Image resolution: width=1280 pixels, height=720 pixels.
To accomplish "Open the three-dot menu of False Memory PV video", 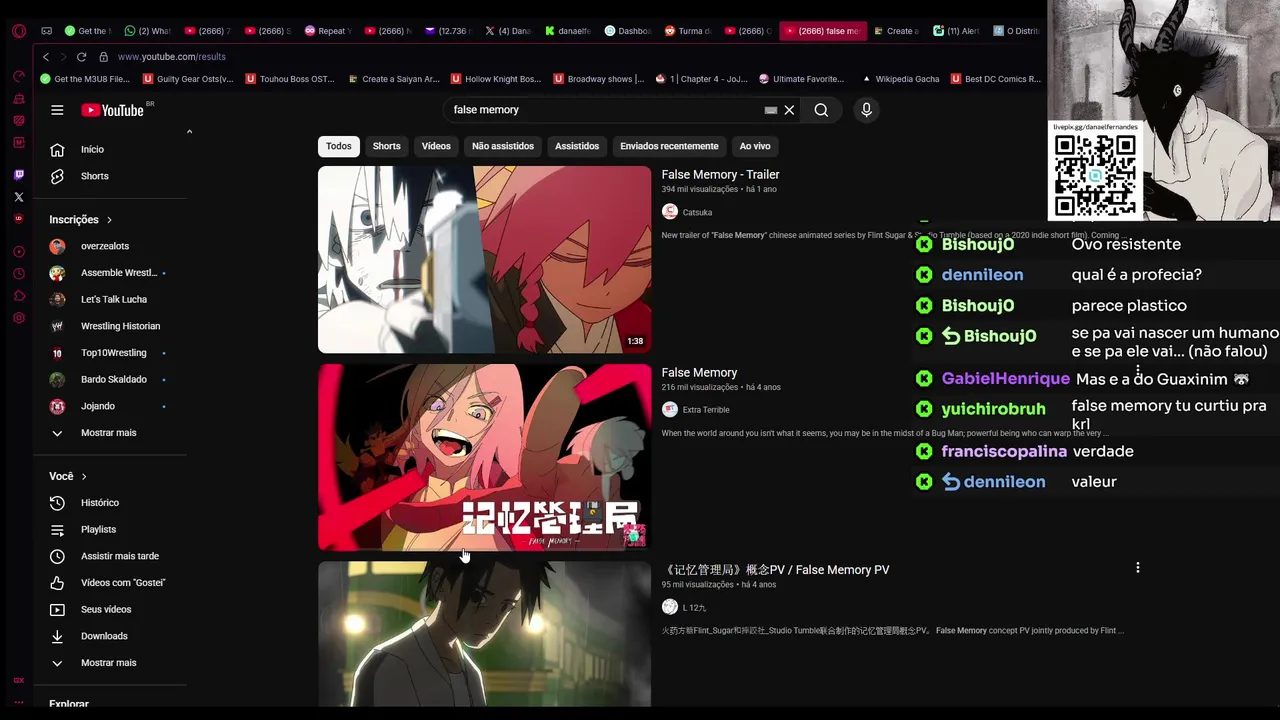I will 1137,568.
